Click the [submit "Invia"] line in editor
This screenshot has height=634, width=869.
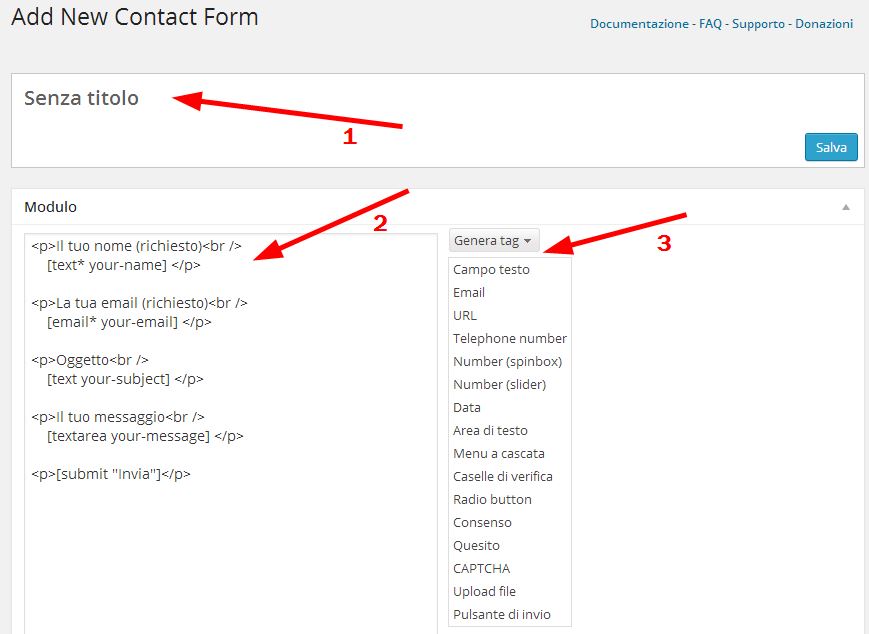pyautogui.click(x=111, y=474)
